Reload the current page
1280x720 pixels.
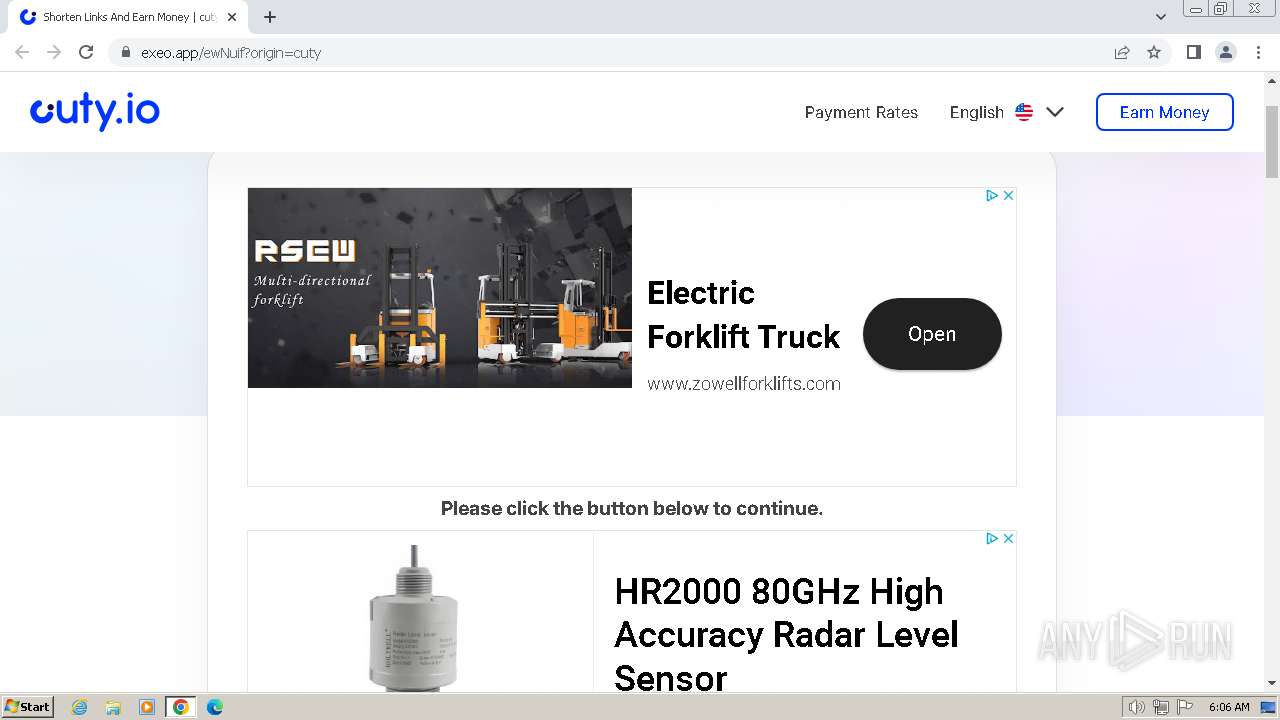point(86,52)
